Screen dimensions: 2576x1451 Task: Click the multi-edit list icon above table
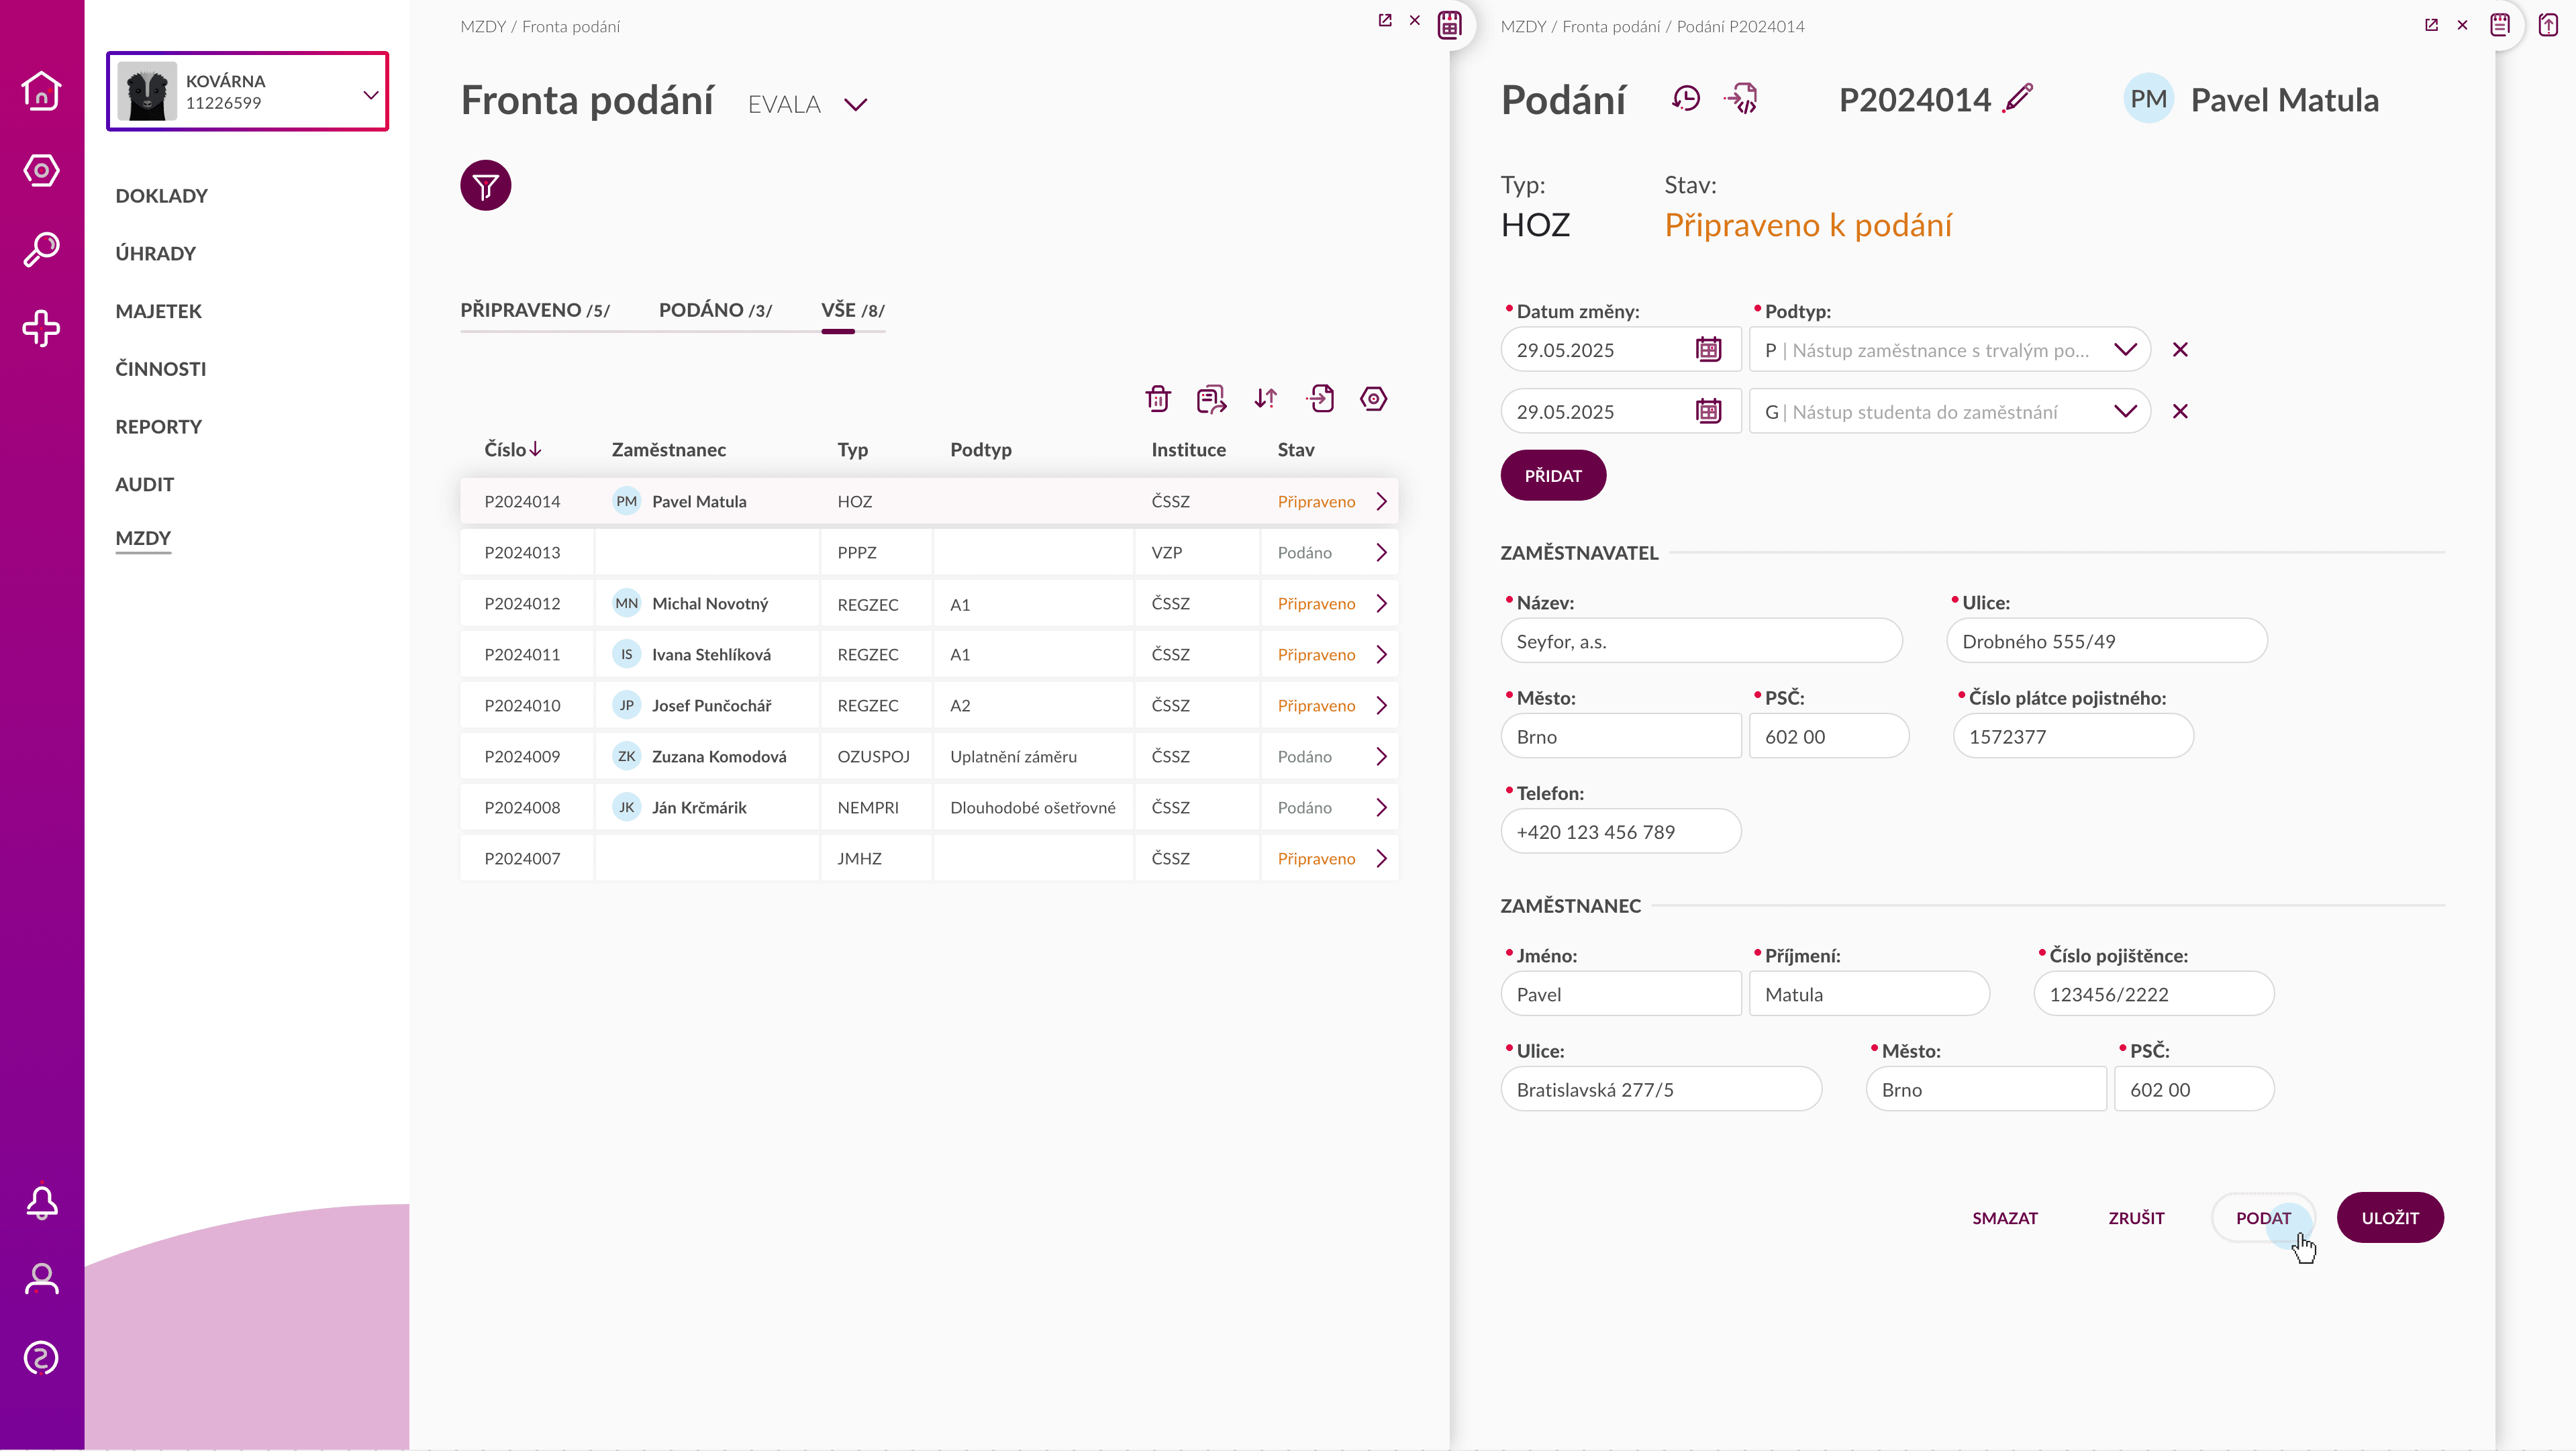pos(1212,399)
